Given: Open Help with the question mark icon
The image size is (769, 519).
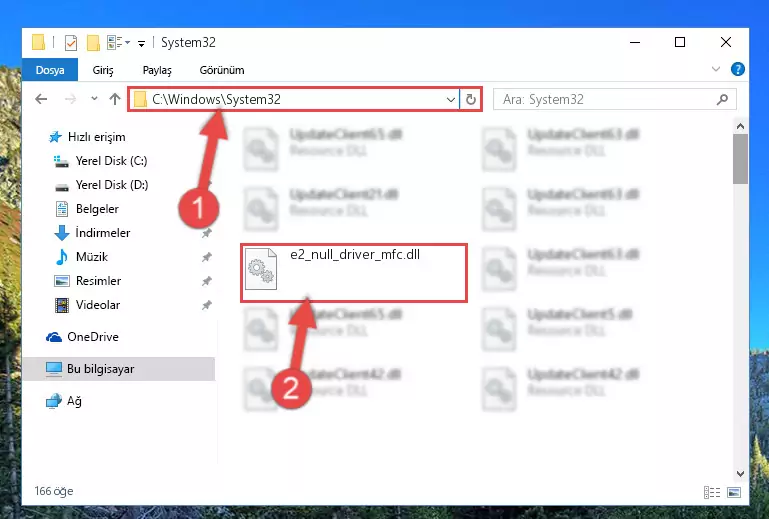Looking at the screenshot, I should [737, 69].
